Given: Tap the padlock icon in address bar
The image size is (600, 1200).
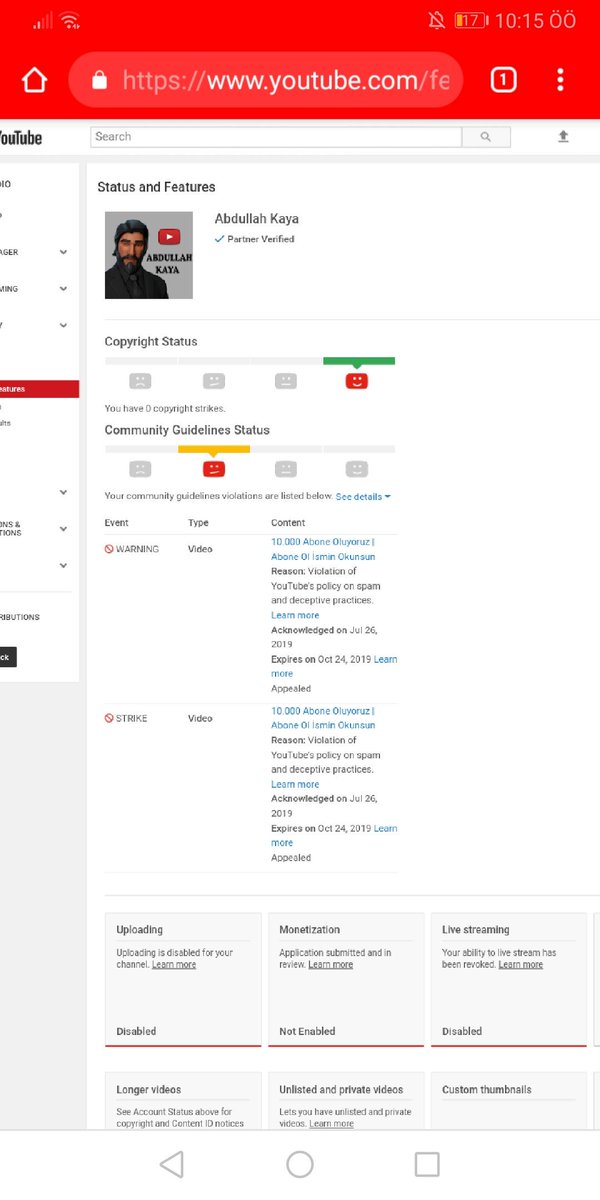Looking at the screenshot, I should click(x=99, y=81).
